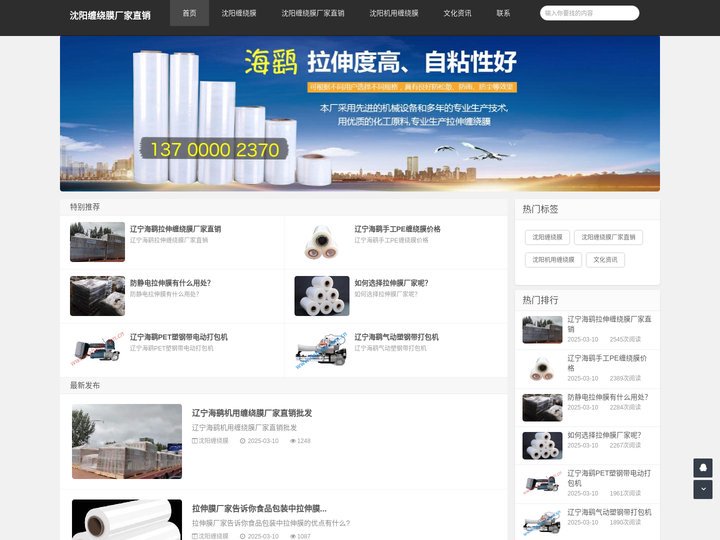Open recommended article 如何选择拉伸膜厂家呢?

pos(391,283)
